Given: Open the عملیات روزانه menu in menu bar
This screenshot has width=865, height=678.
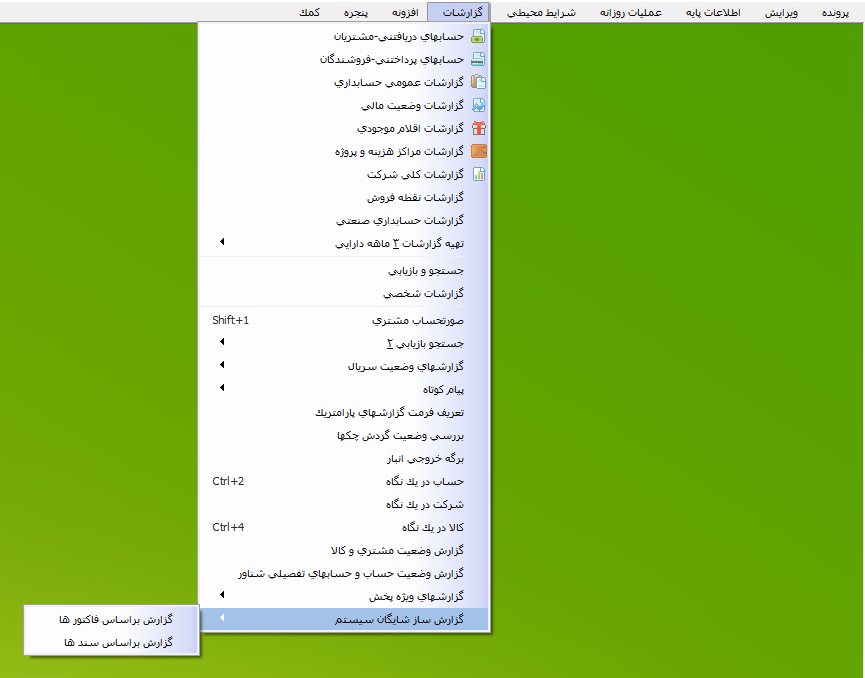Looking at the screenshot, I should click(x=631, y=13).
